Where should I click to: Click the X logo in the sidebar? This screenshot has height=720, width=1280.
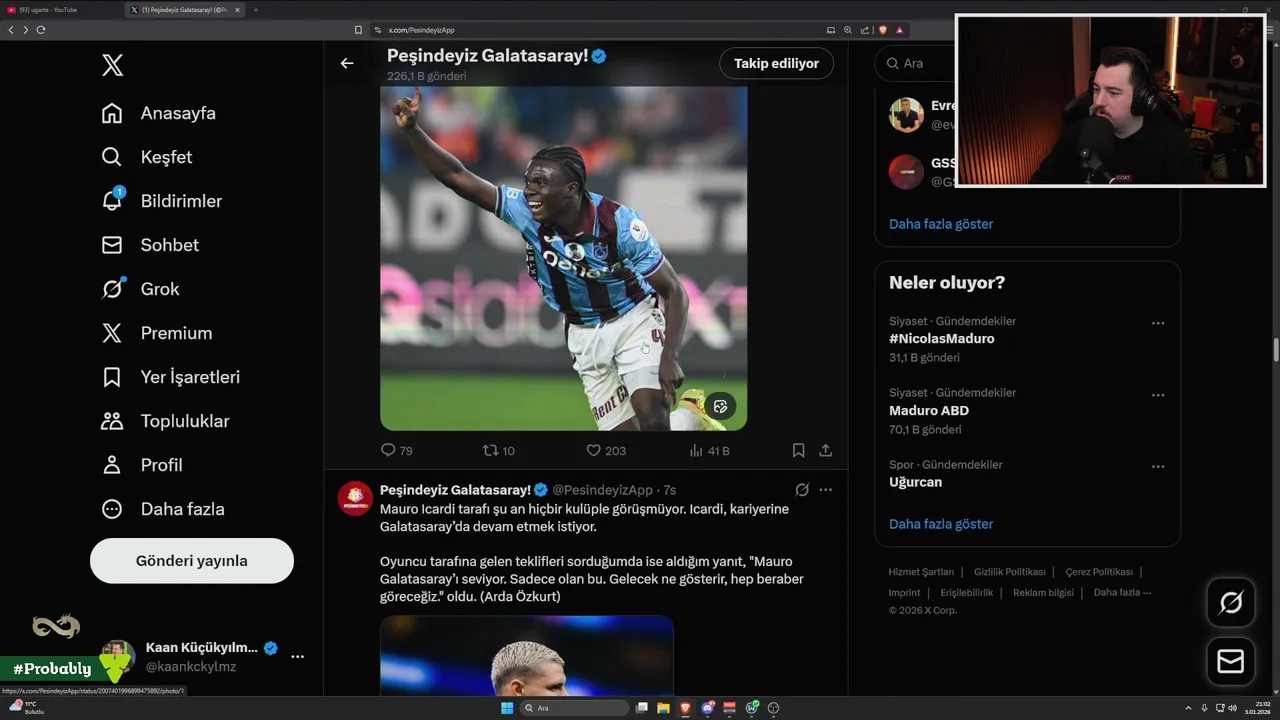click(x=113, y=66)
